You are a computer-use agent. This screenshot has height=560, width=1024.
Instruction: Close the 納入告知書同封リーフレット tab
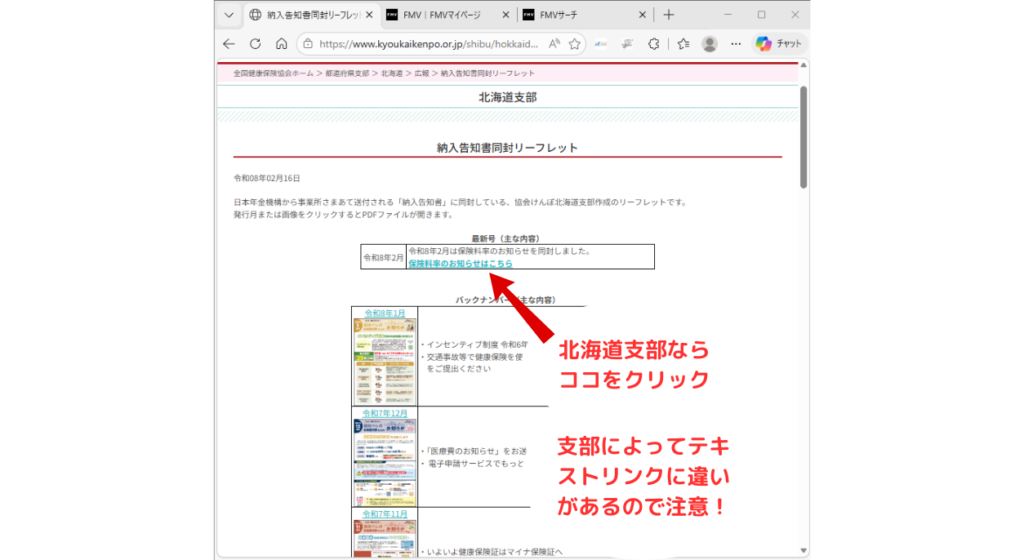[369, 14]
